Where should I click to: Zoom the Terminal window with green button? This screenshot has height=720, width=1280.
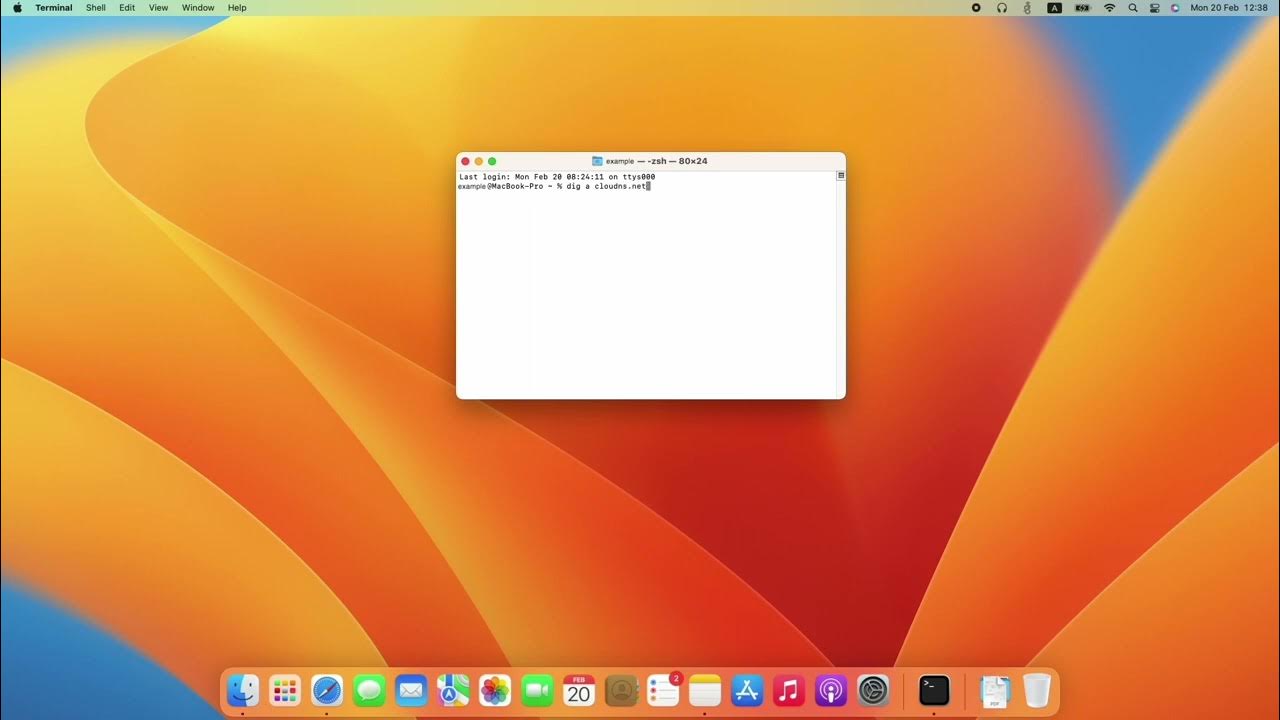coord(492,161)
